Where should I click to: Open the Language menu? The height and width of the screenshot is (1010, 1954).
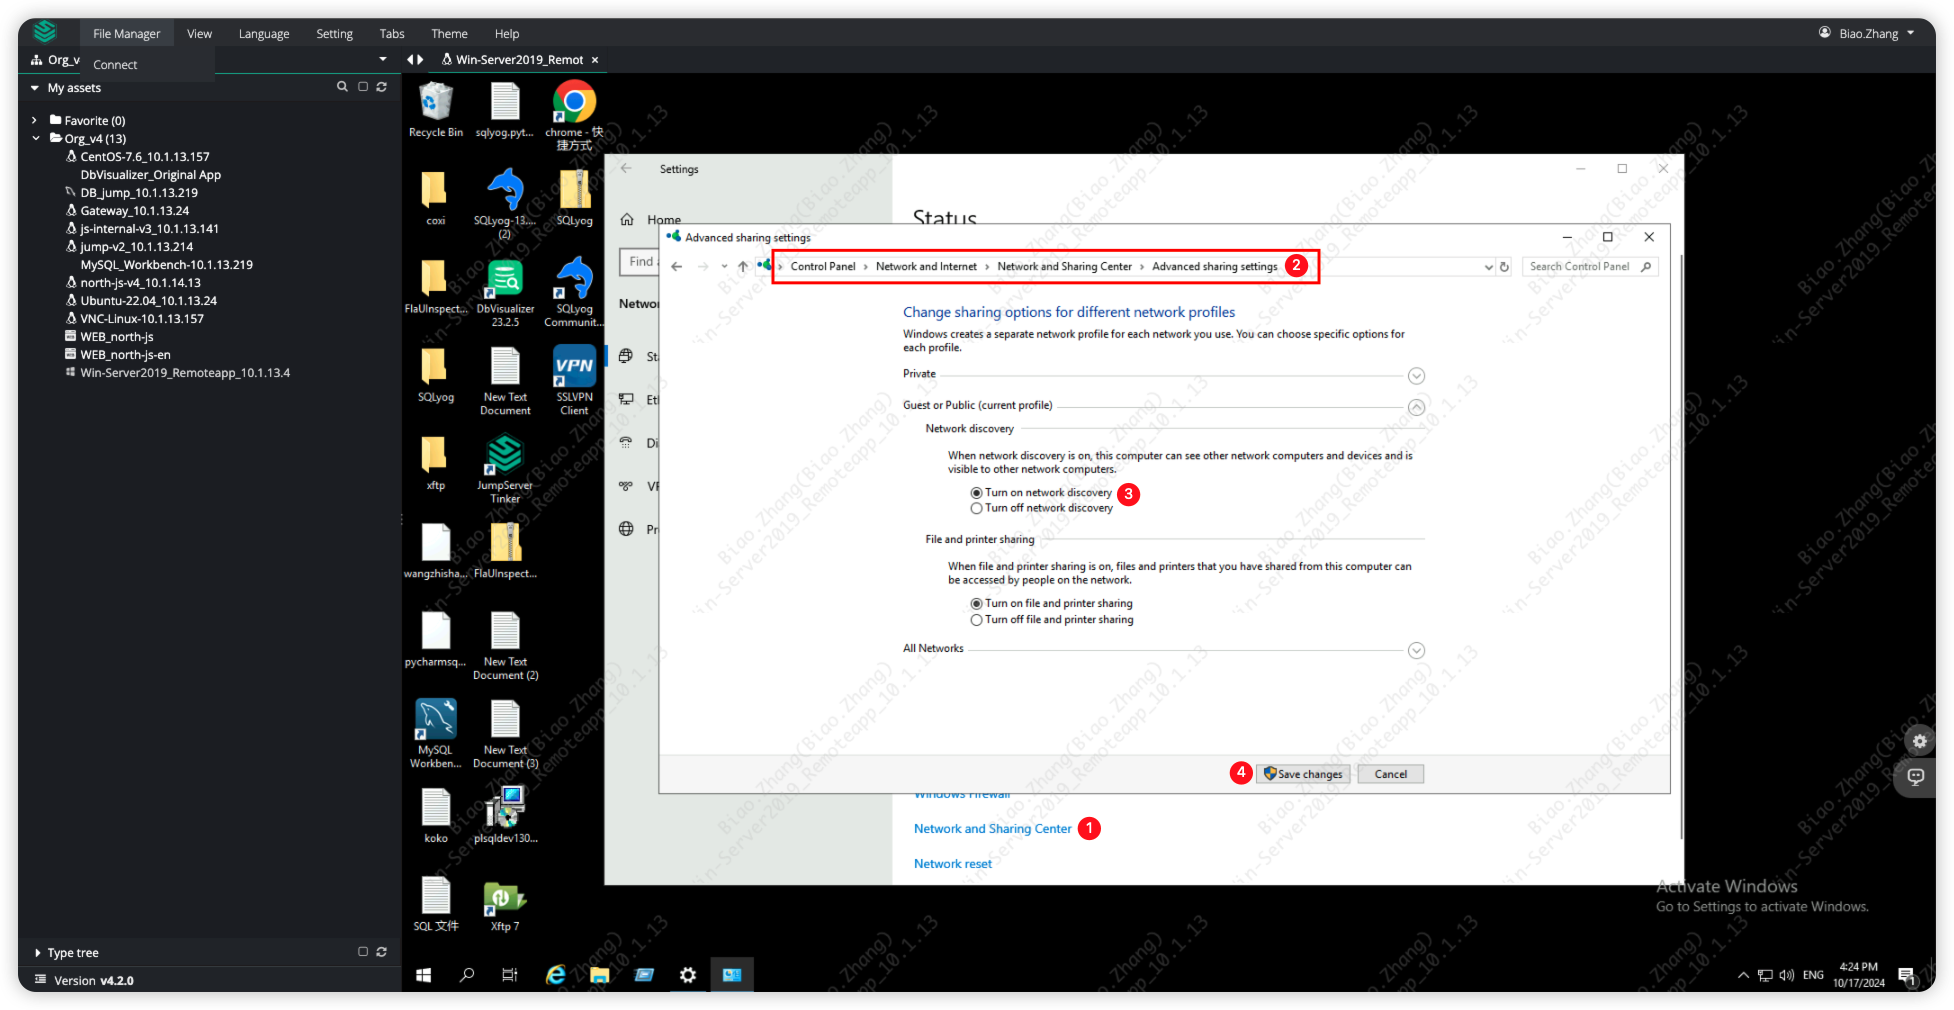(264, 33)
